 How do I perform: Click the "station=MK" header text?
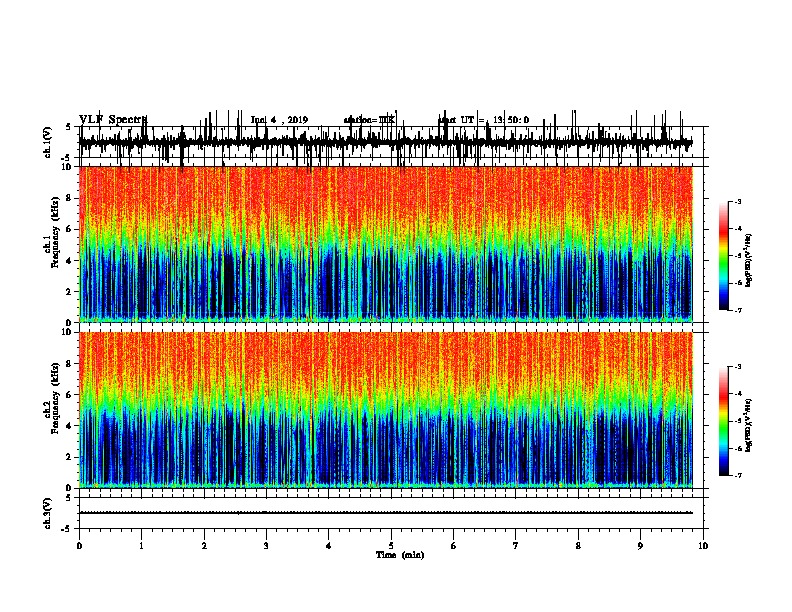[x=369, y=120]
